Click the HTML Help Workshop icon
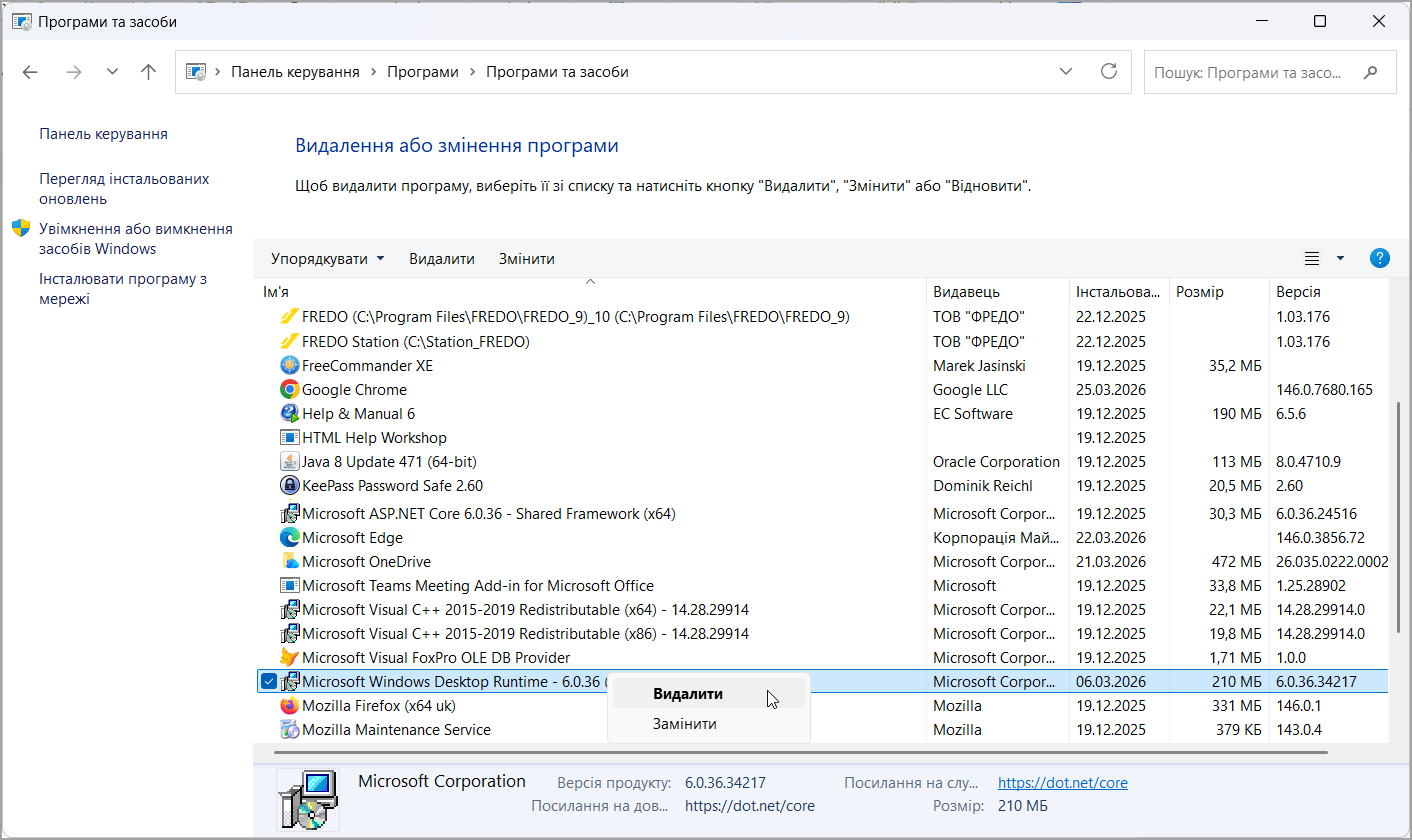Screen dimensions: 1412x840 coord(289,438)
